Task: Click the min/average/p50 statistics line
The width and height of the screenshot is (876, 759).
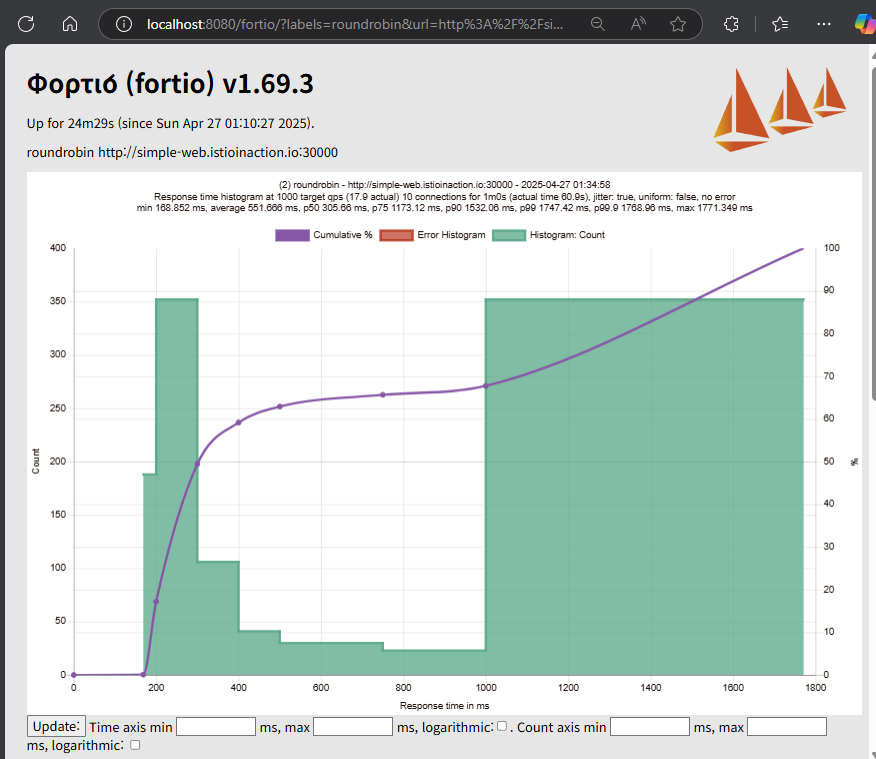Action: pos(444,208)
